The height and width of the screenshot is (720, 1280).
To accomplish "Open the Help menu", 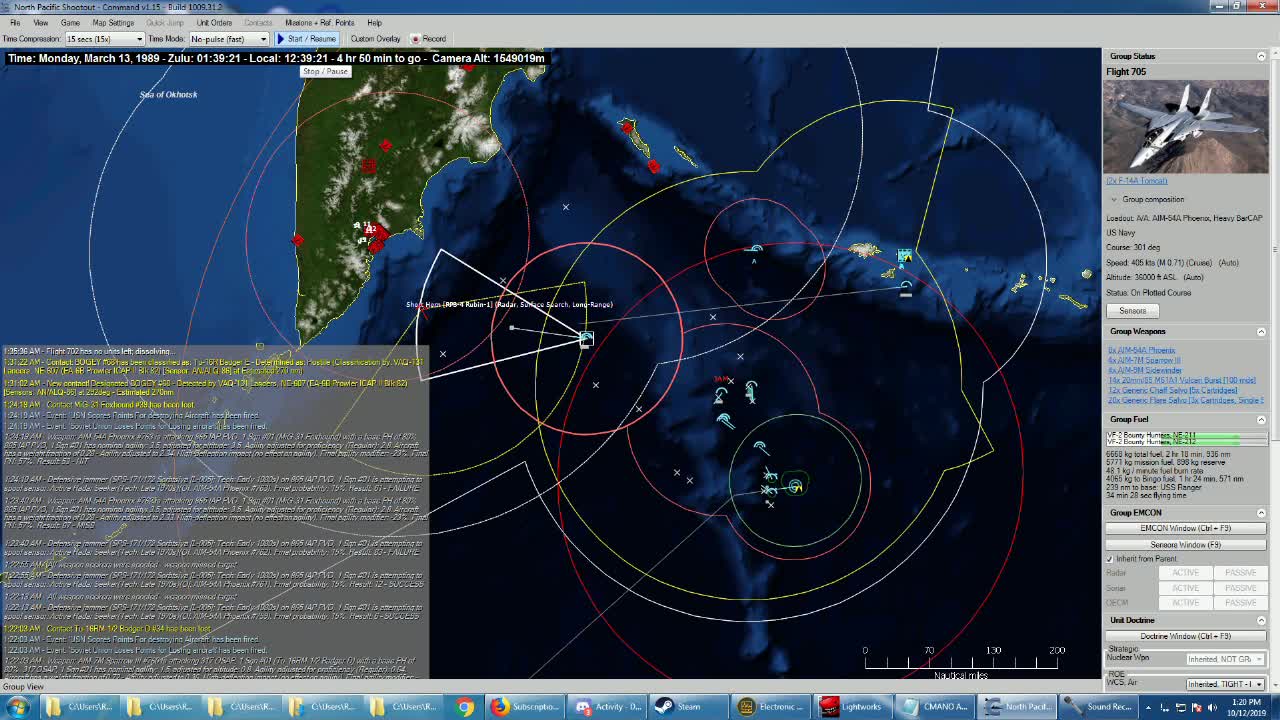I will coord(374,22).
